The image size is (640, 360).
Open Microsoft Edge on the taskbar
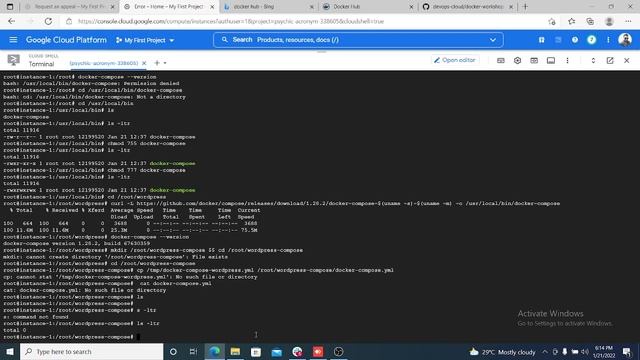click(214, 351)
